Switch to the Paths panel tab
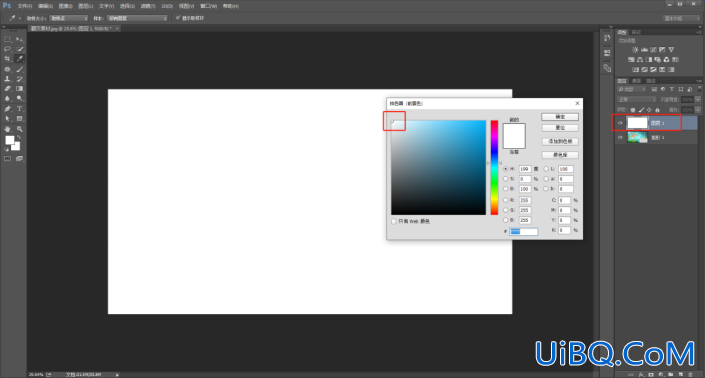The height and width of the screenshot is (378, 705). [x=651, y=81]
